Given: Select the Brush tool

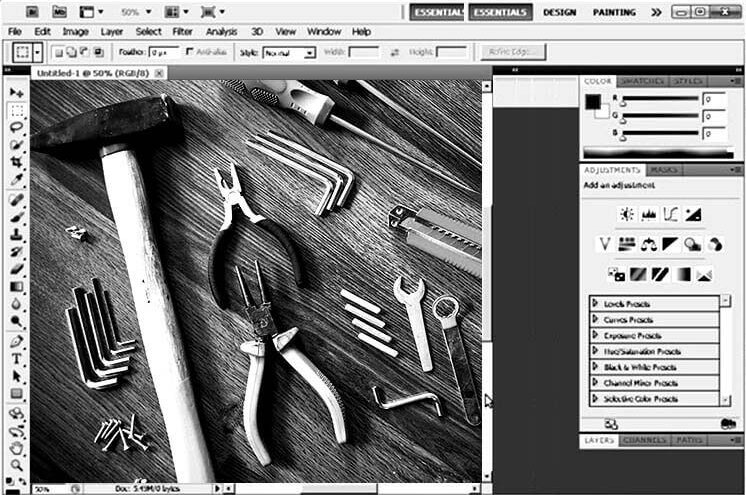Looking at the screenshot, I should 17,217.
